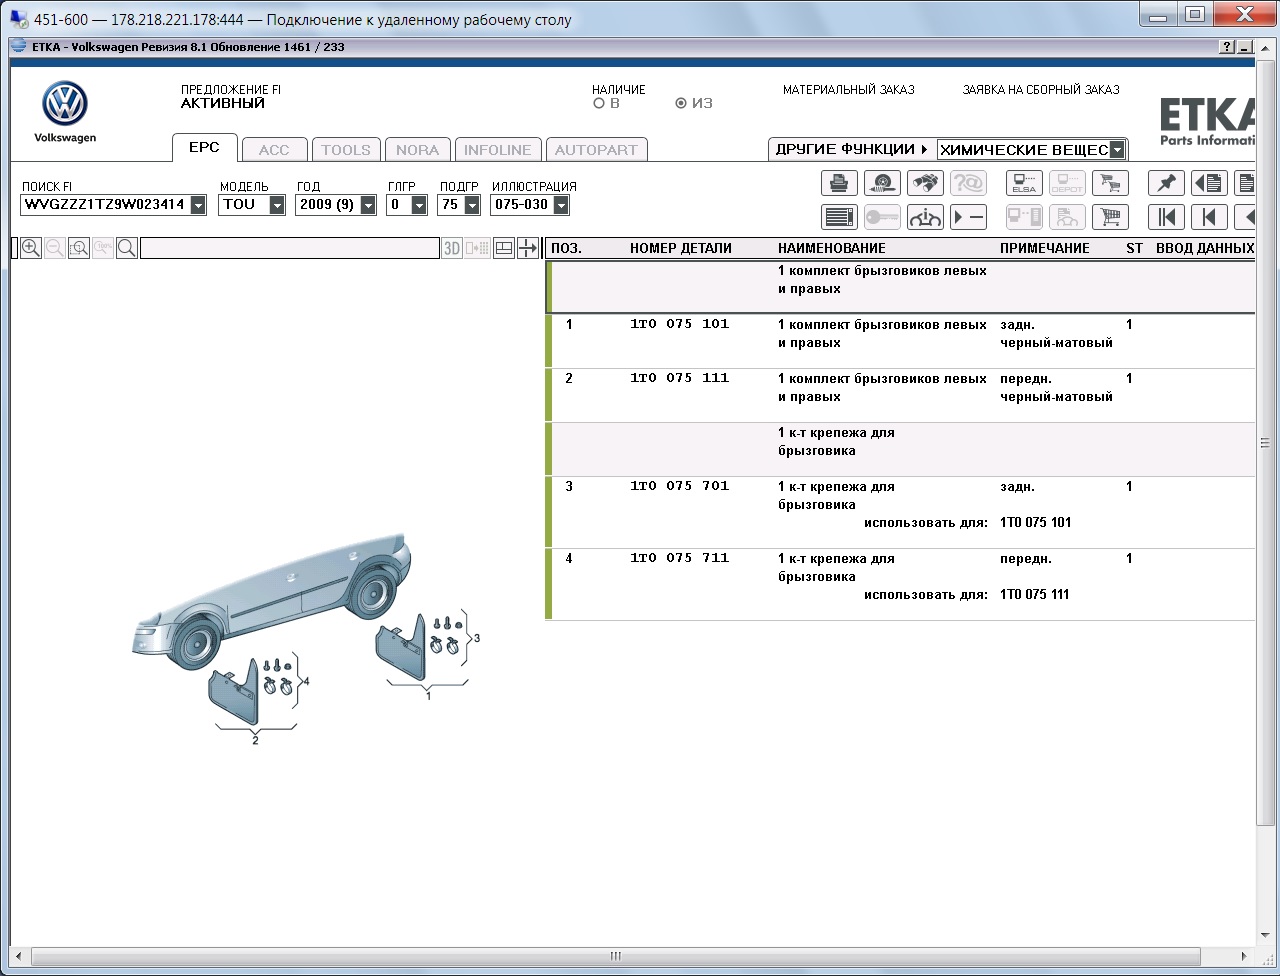
Task: Switch to the AUTOPART tab
Action: click(x=596, y=150)
